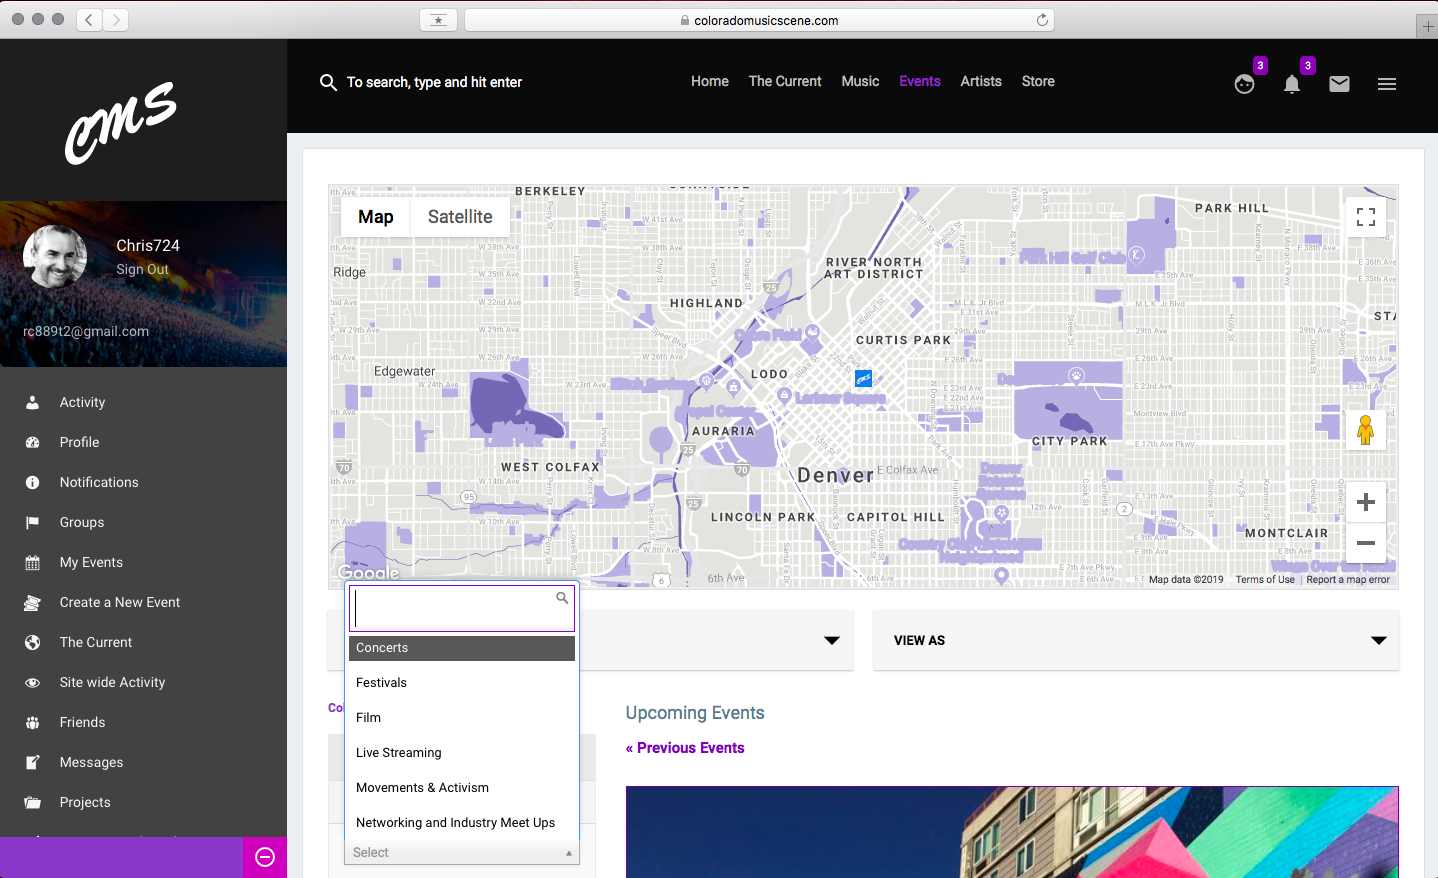The height and width of the screenshot is (878, 1438).
Task: Click Sign Out under Chris724
Action: (142, 270)
